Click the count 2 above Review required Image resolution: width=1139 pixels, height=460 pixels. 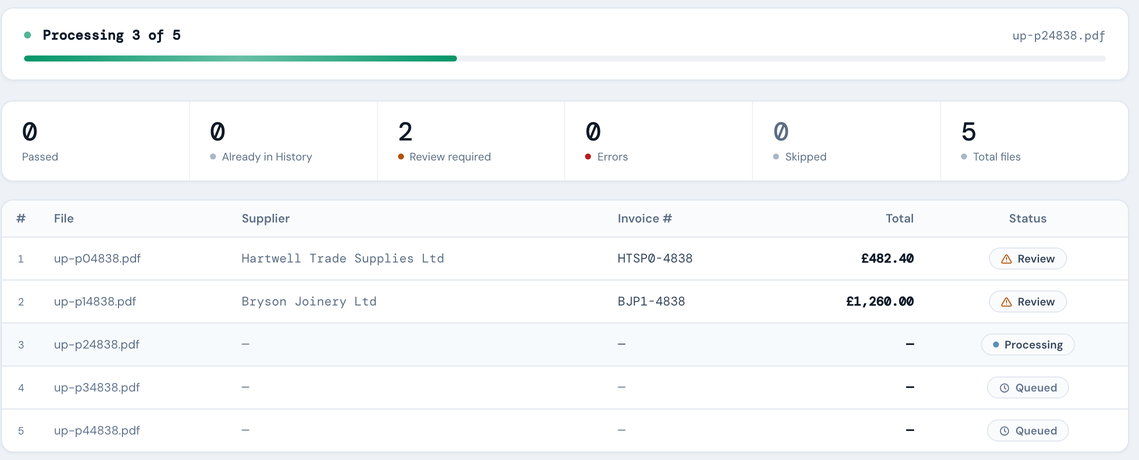coord(405,132)
